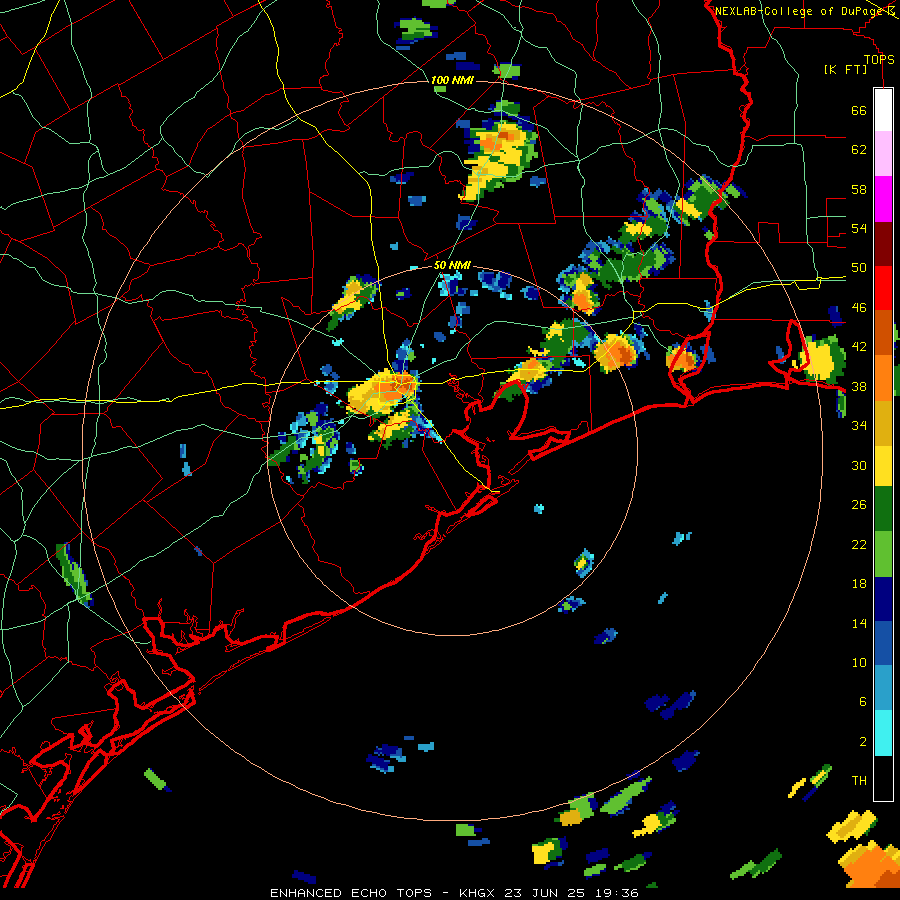Click the gold legend swatch beside 34
Image resolution: width=900 pixels, height=900 pixels.
[883, 423]
